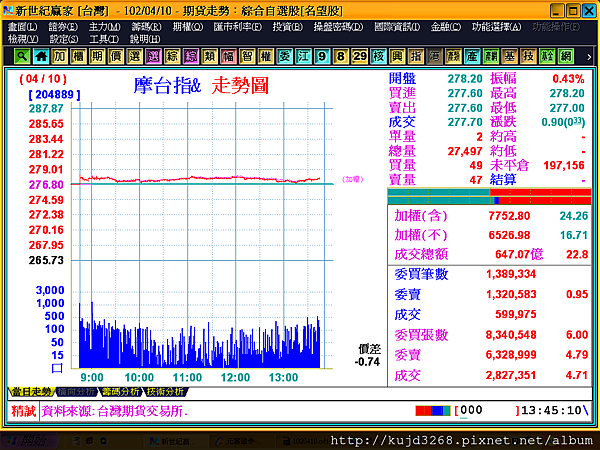
Task: Click the cyan number 9 icon
Action: point(322,56)
